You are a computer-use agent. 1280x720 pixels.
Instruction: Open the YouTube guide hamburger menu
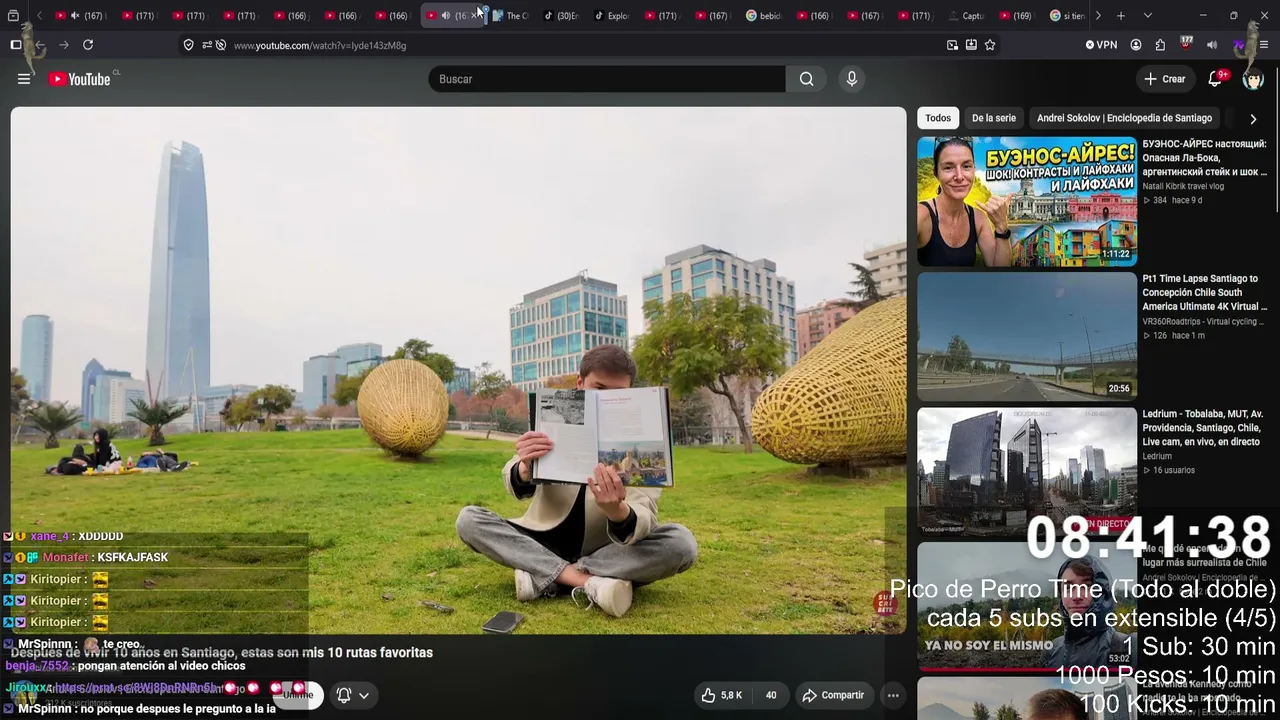pyautogui.click(x=24, y=79)
